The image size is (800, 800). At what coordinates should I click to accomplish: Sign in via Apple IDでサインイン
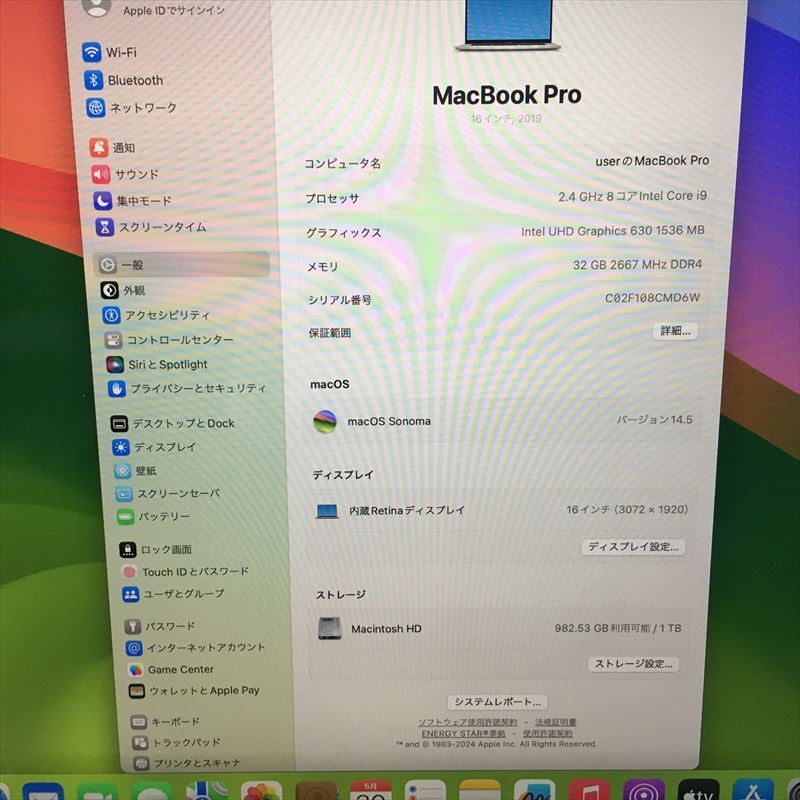pyautogui.click(x=173, y=10)
